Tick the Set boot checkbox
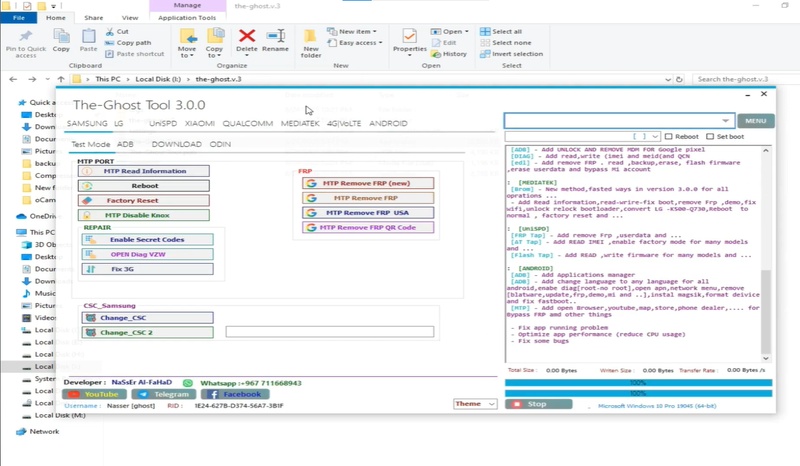 710,136
